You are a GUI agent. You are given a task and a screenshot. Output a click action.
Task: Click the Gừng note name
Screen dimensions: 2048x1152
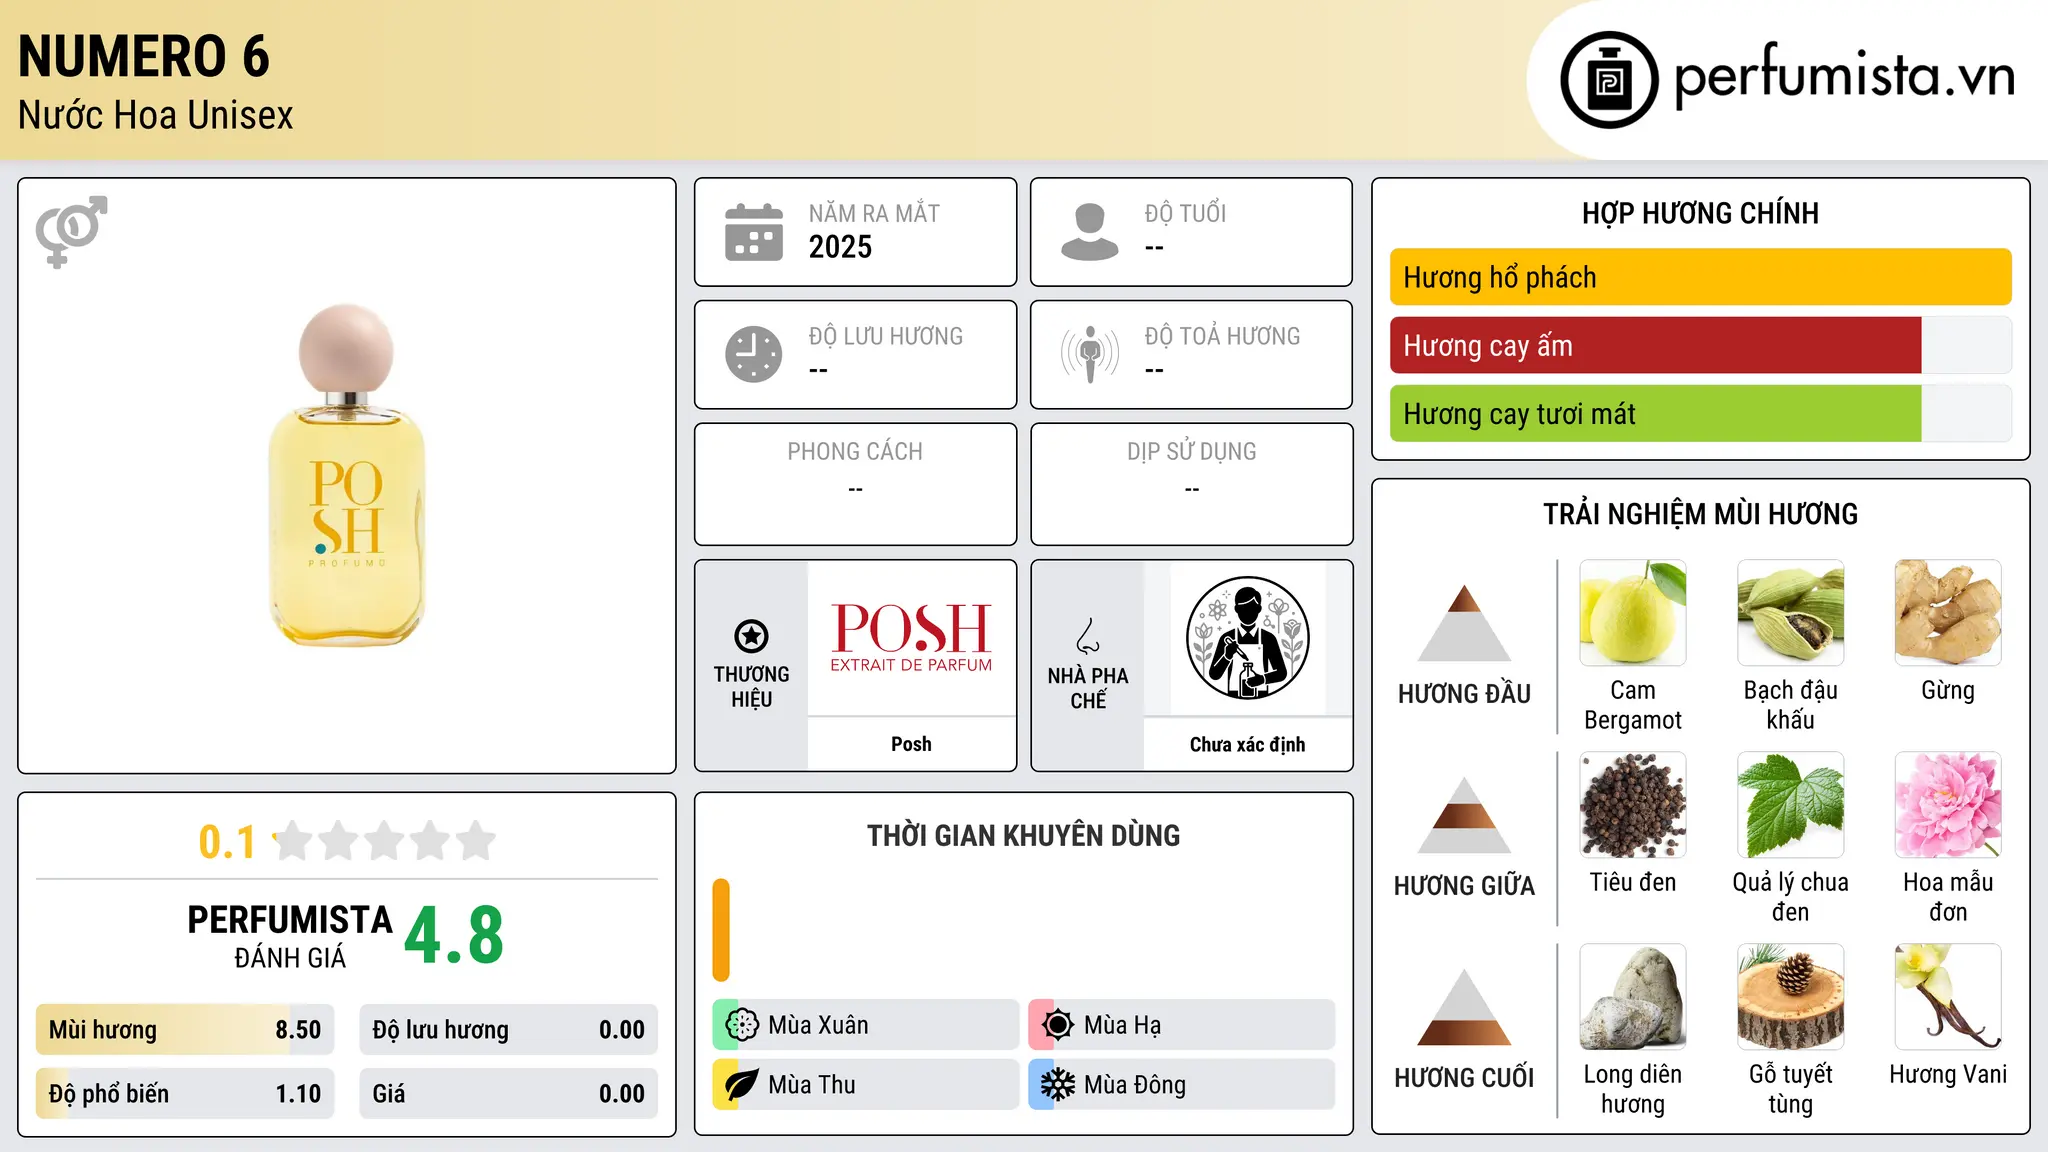[1948, 690]
